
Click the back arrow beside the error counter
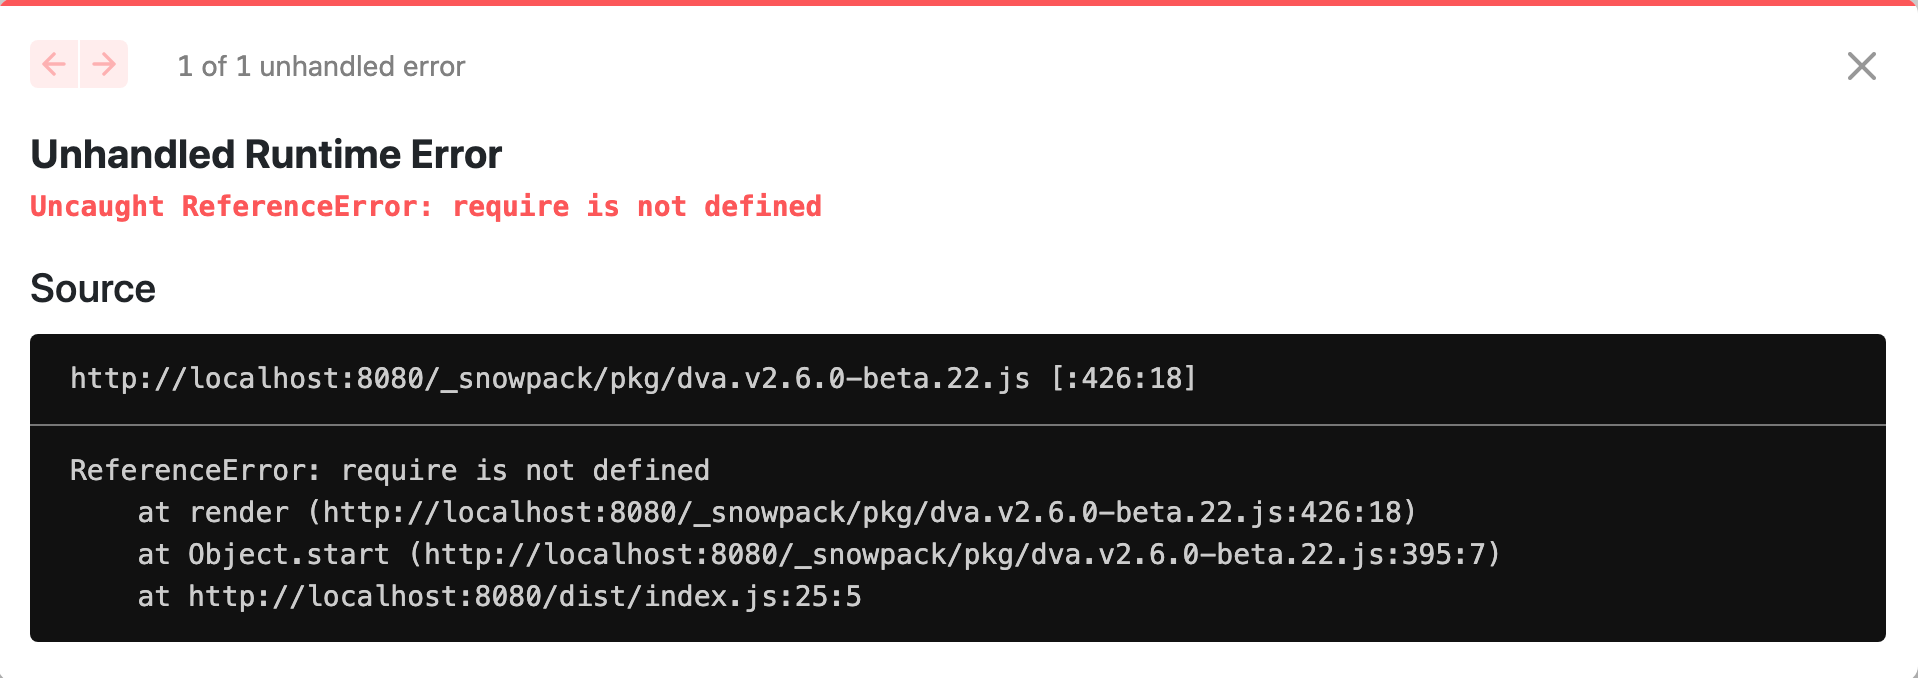click(54, 64)
